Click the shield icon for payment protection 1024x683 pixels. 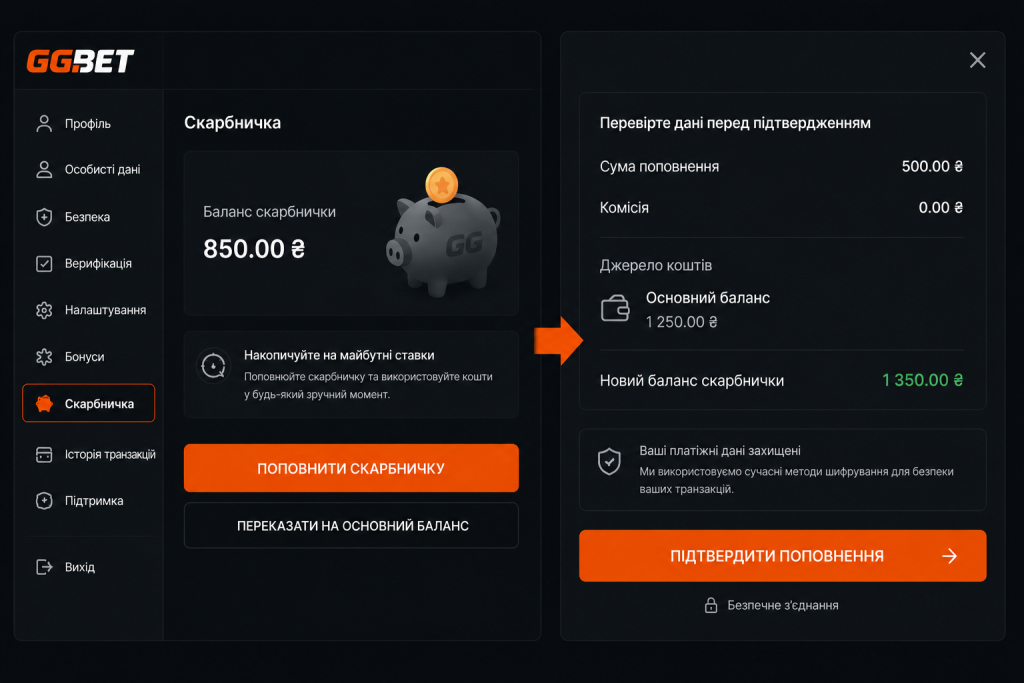[609, 462]
